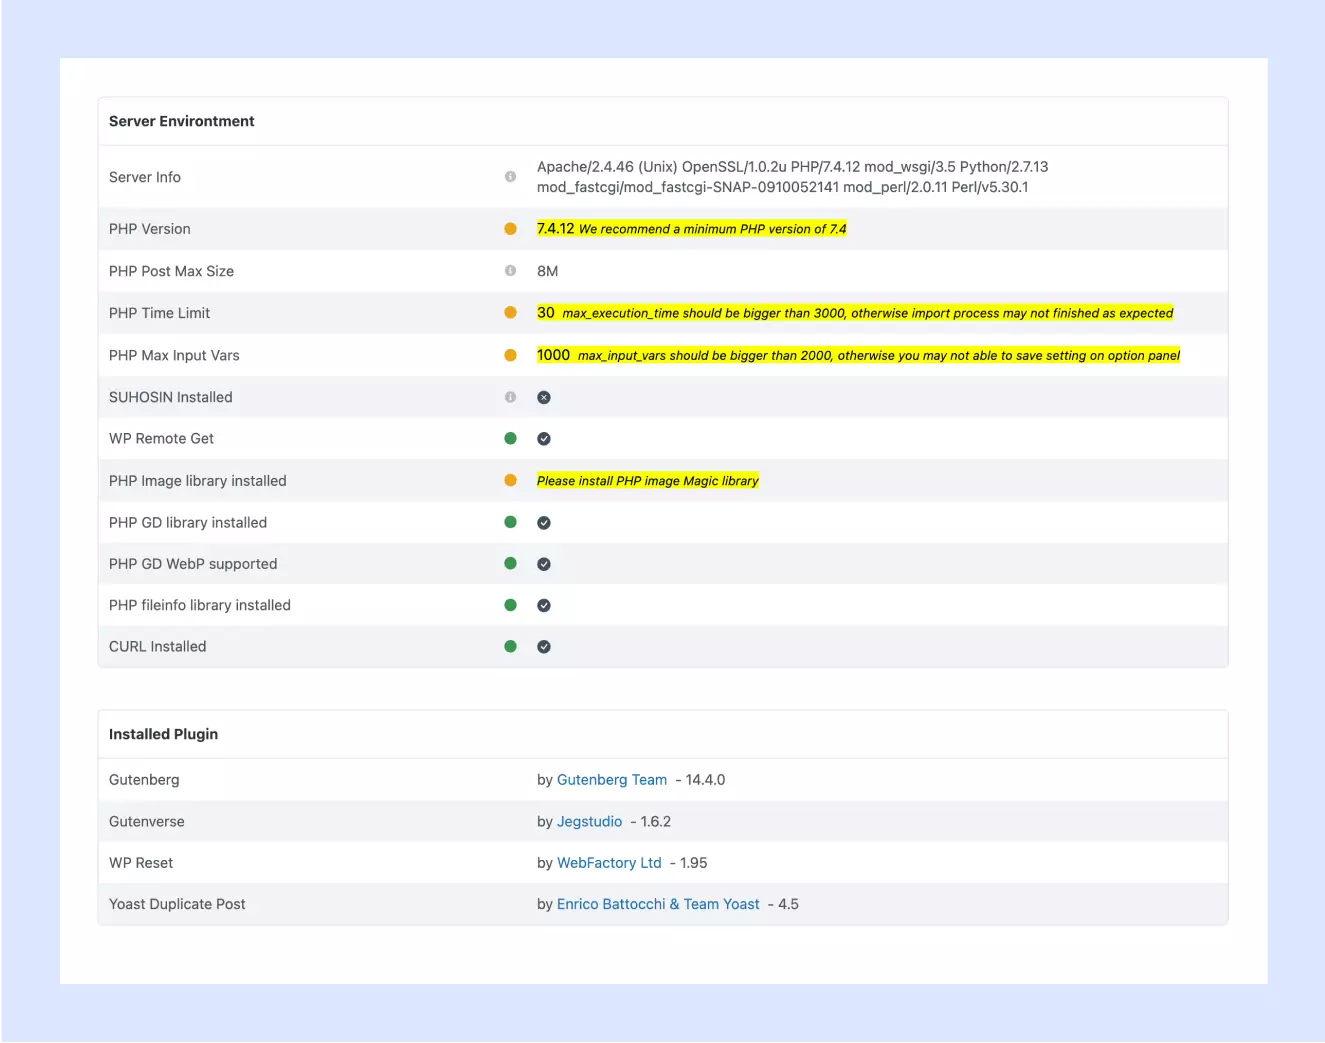Click the SUHOSIN Installed cross mark icon
1325x1043 pixels.
pyautogui.click(x=544, y=397)
